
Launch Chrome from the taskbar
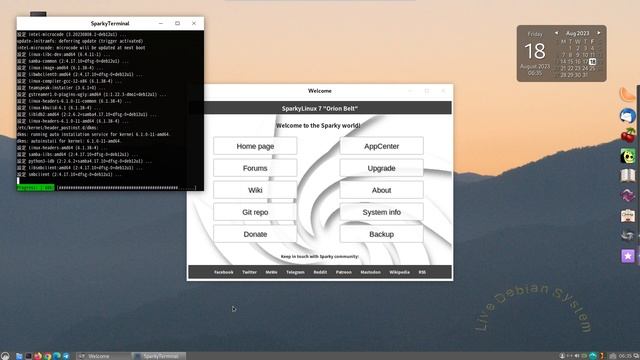pyautogui.click(x=47, y=356)
